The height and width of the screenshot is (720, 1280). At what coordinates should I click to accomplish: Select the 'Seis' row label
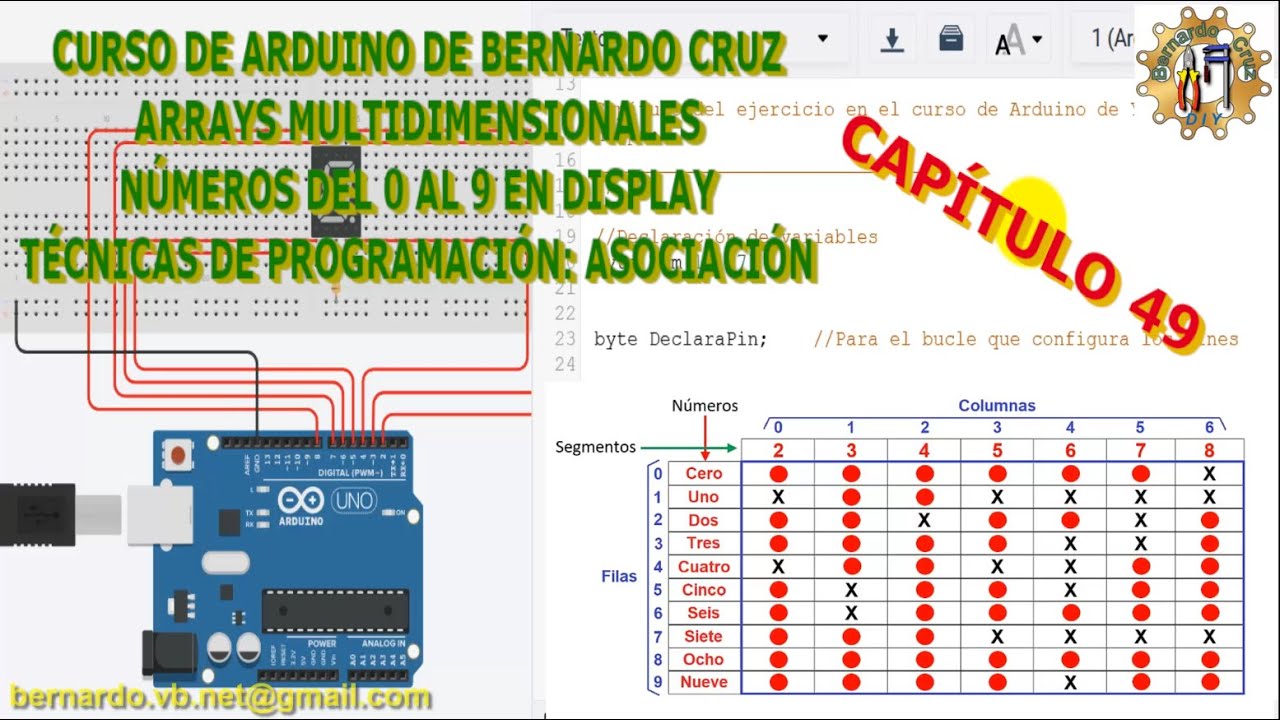pos(704,613)
